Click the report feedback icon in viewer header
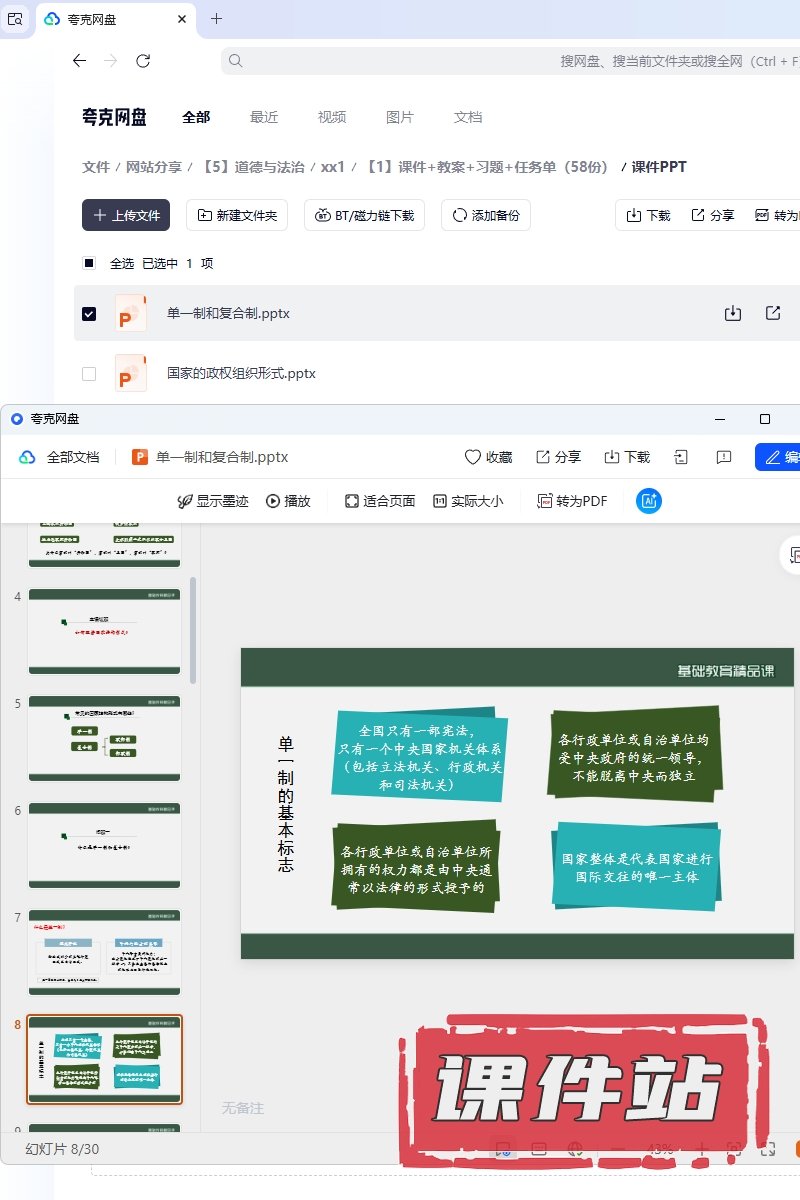Image resolution: width=800 pixels, height=1200 pixels. [x=724, y=457]
